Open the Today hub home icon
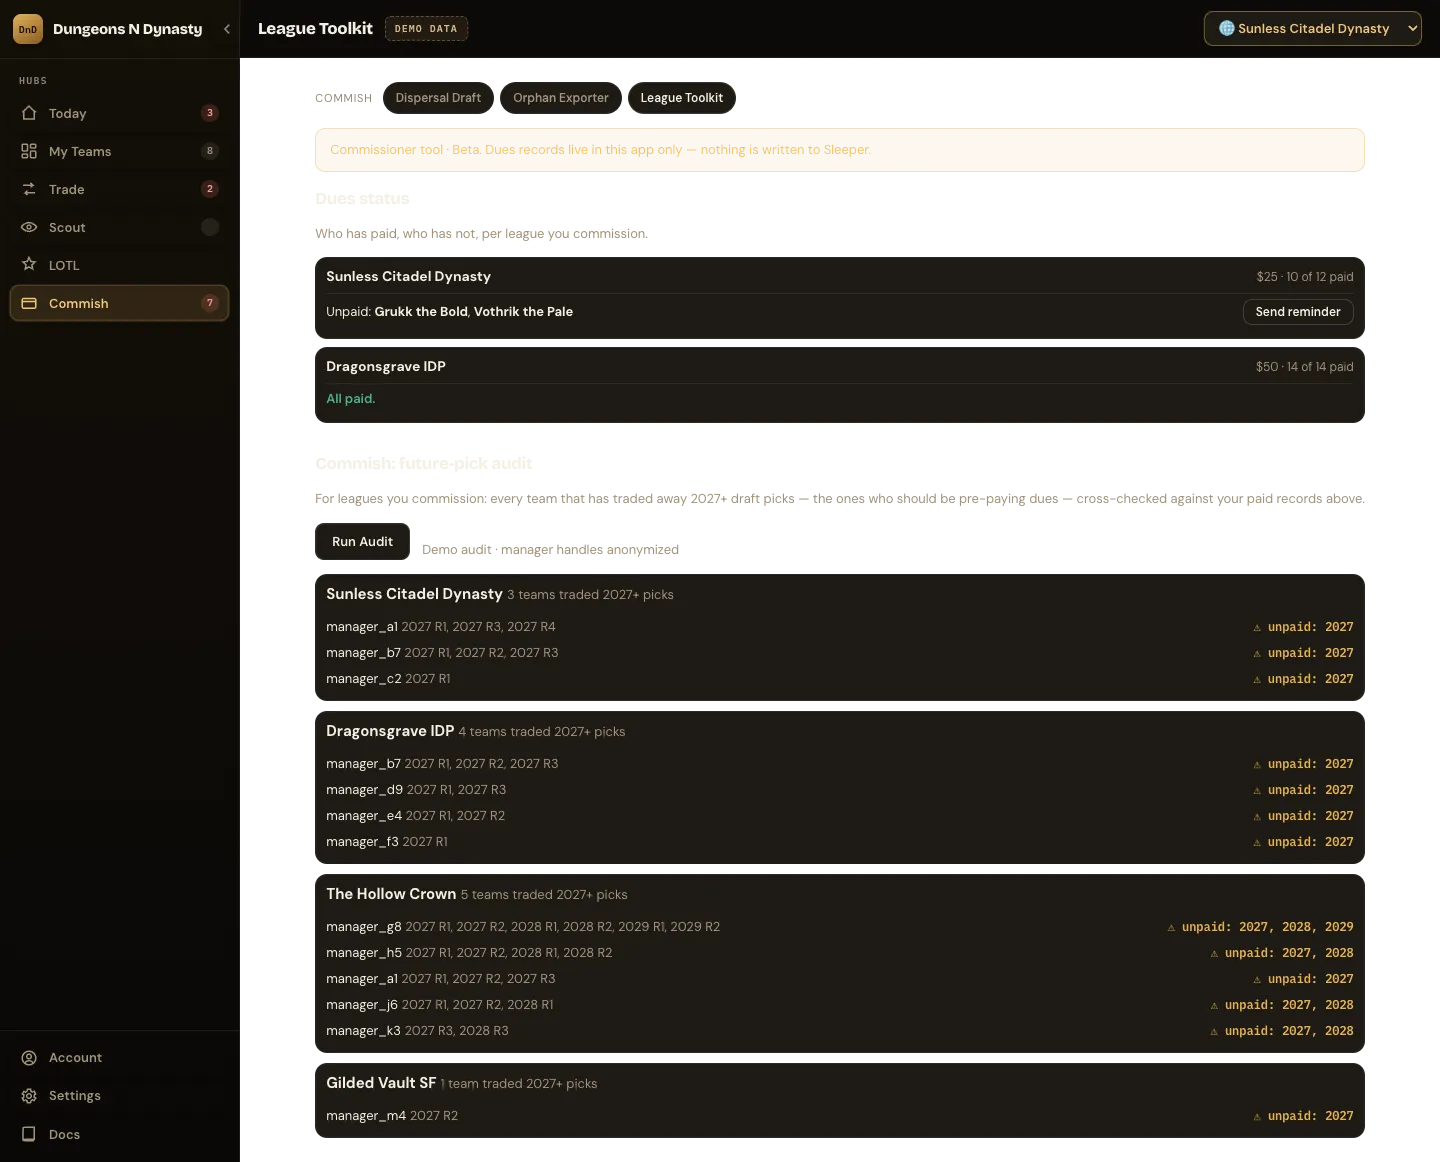Viewport: 1440px width, 1162px height. 29,113
